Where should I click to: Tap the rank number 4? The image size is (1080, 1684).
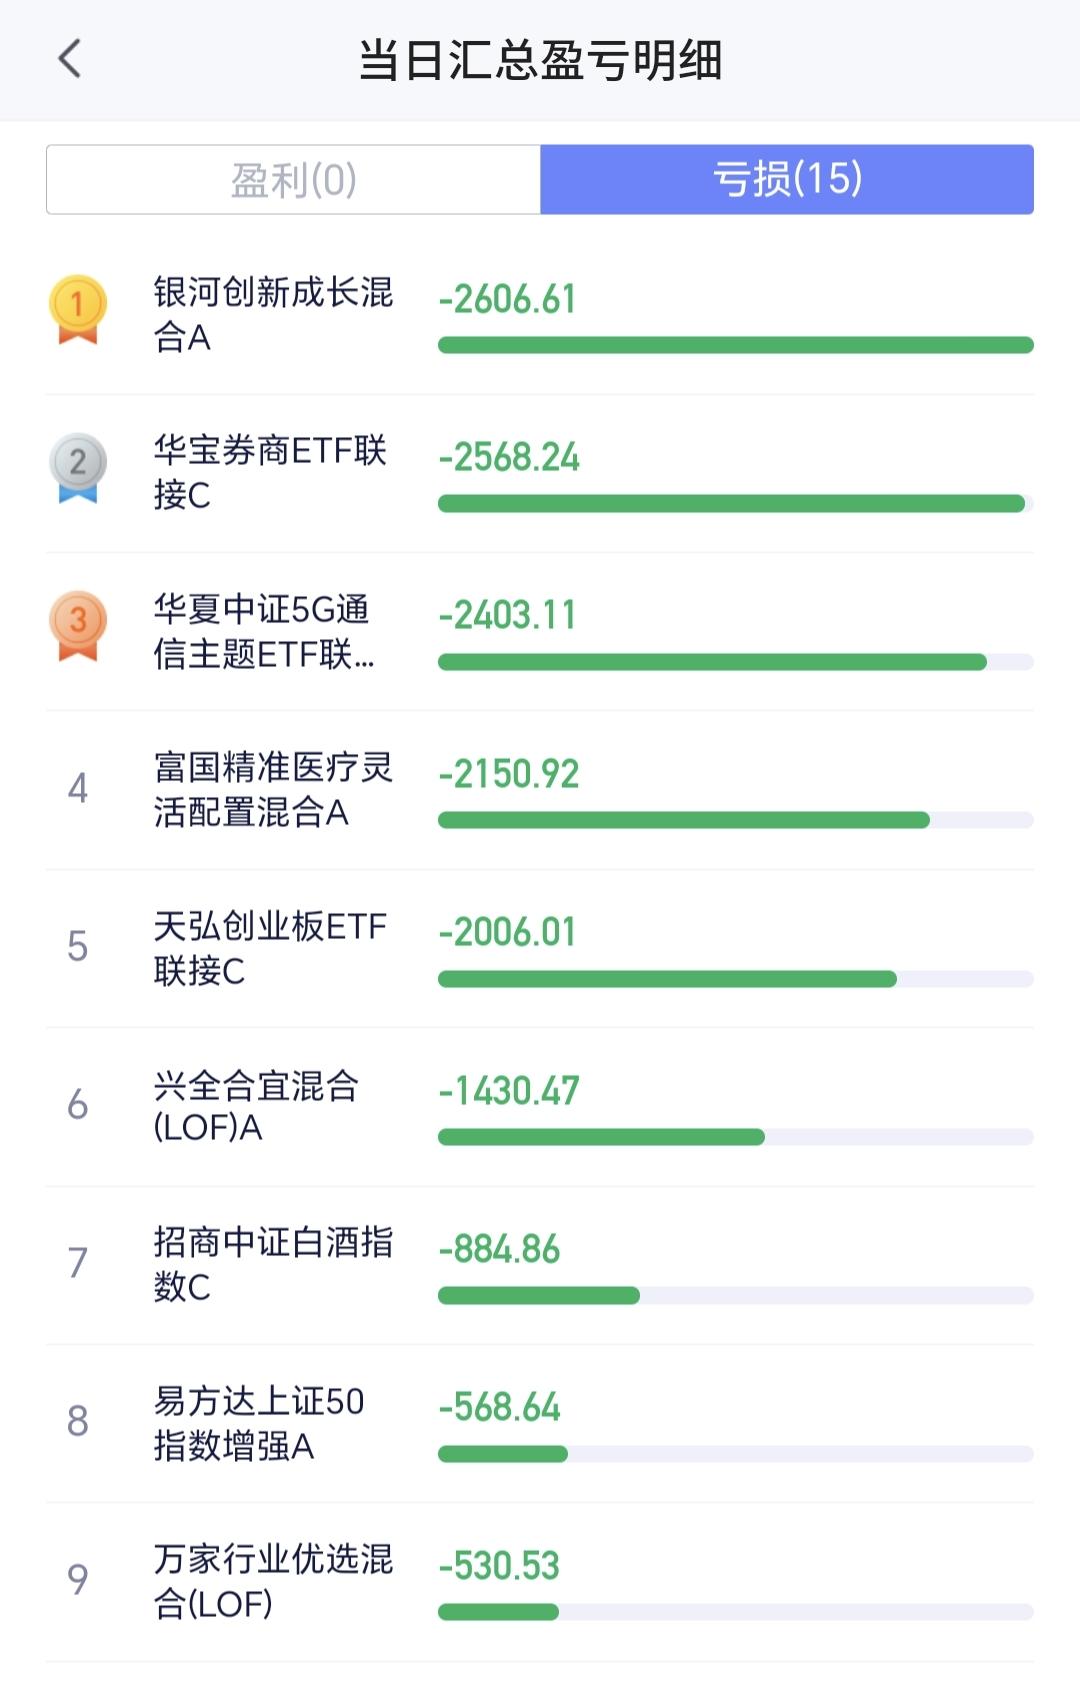point(78,788)
